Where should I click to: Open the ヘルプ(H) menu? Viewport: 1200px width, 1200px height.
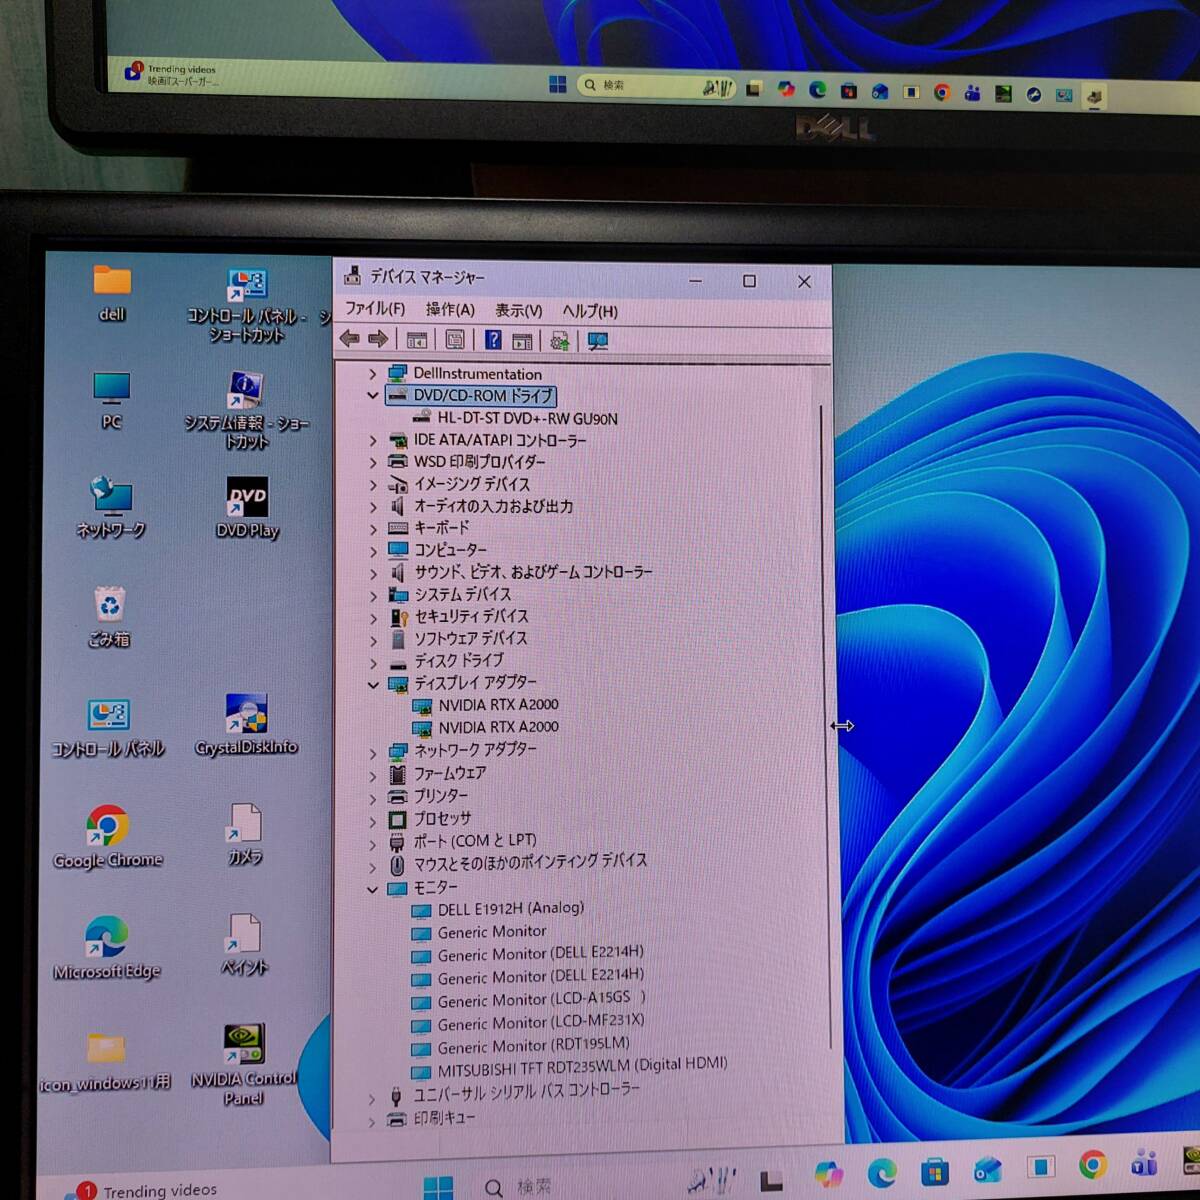(x=590, y=312)
